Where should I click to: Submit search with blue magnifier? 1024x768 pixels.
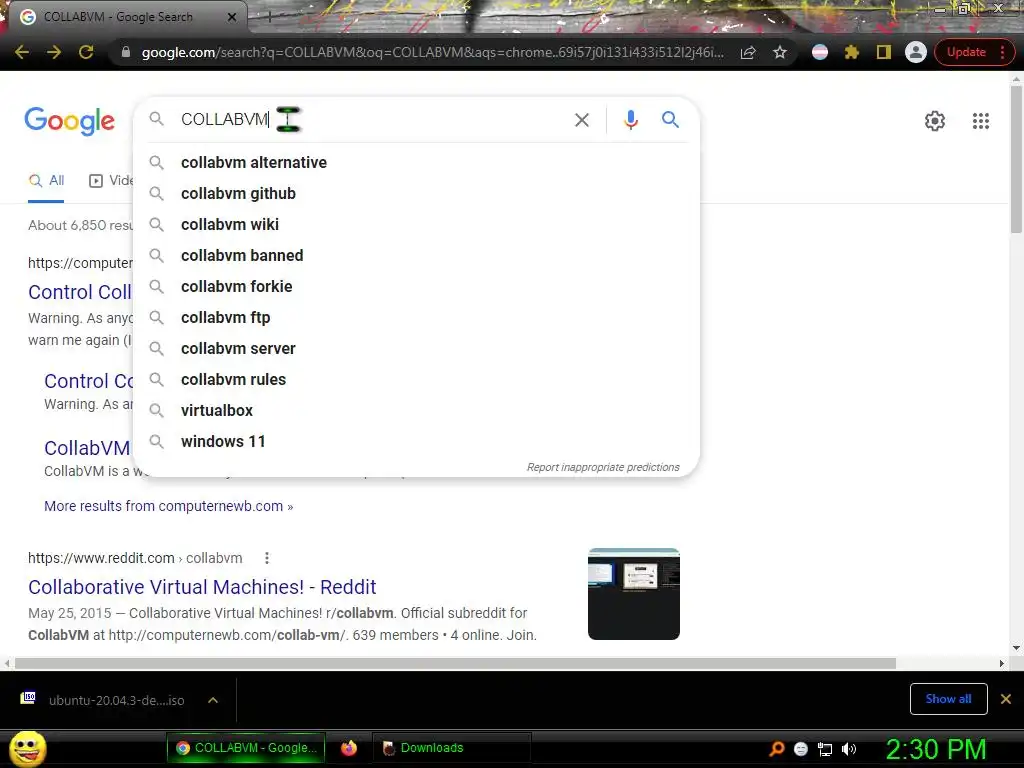670,120
